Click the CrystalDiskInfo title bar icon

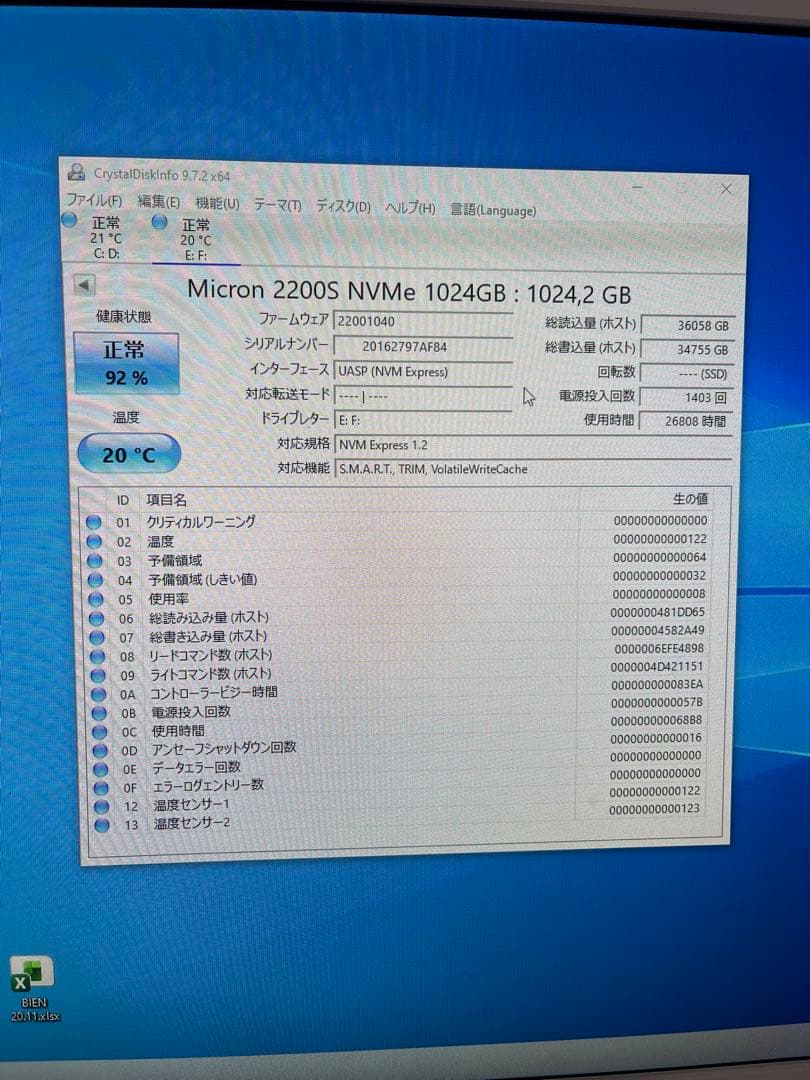76,172
